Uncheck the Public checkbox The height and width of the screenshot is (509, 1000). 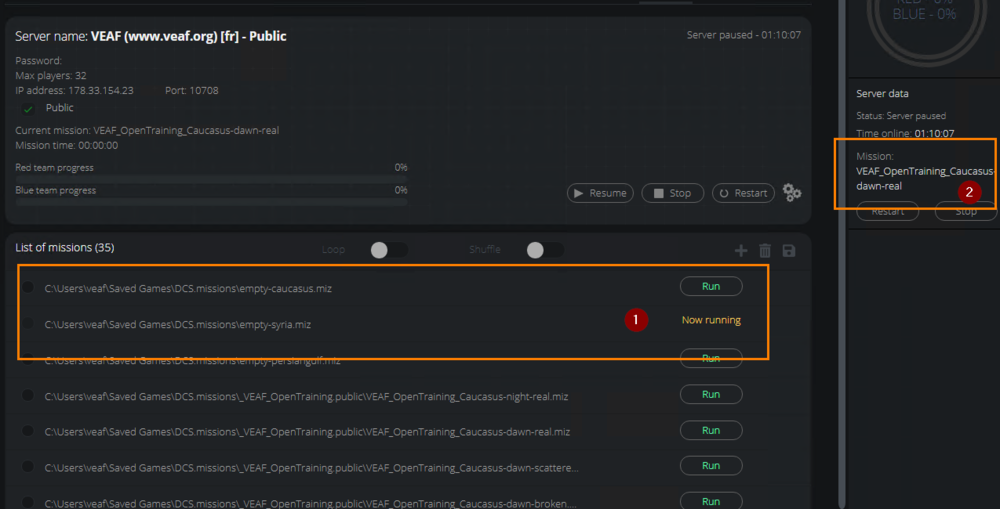pos(29,108)
